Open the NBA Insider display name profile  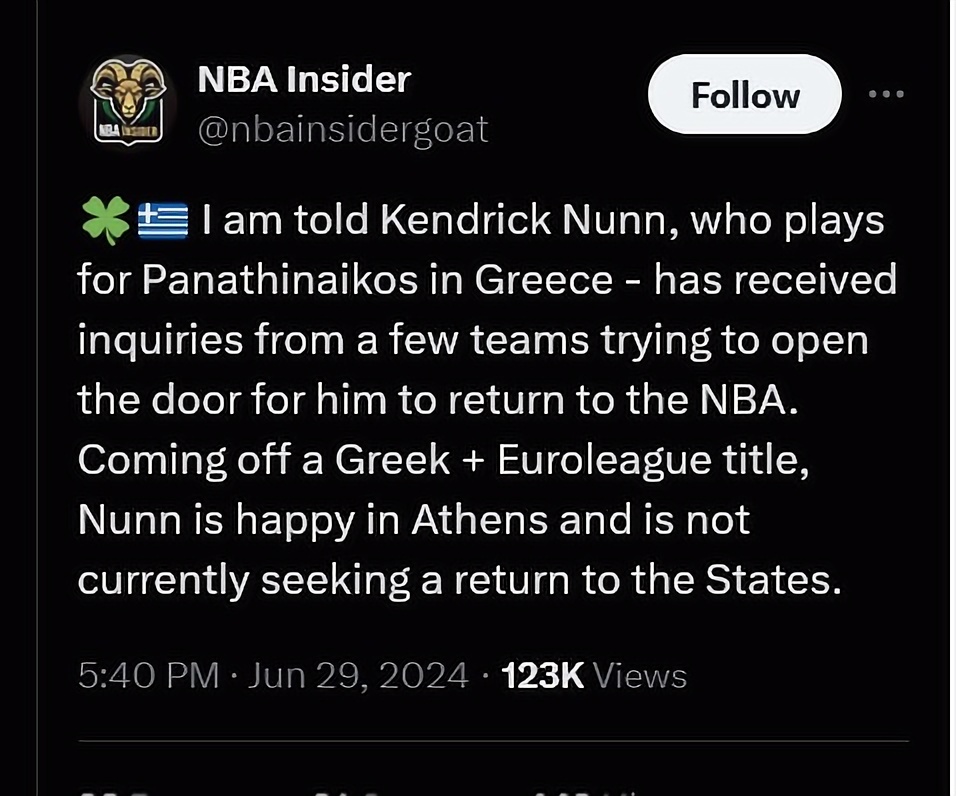(304, 79)
